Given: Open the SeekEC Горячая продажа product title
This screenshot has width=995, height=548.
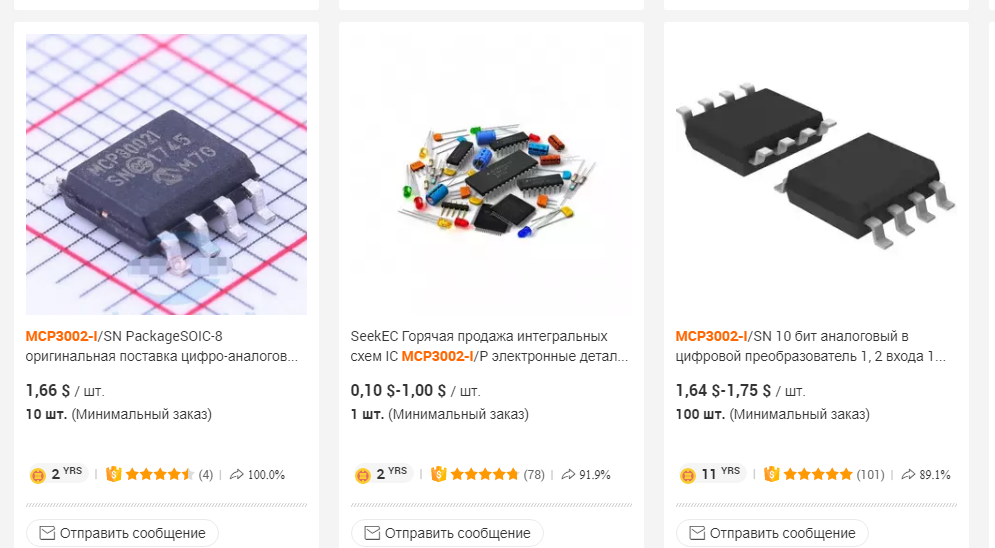Looking at the screenshot, I should 489,346.
